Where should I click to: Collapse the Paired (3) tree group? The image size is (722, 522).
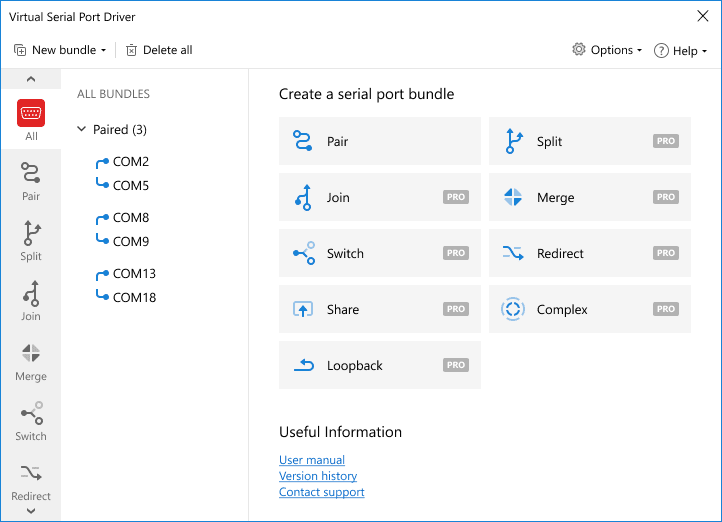coord(82,129)
